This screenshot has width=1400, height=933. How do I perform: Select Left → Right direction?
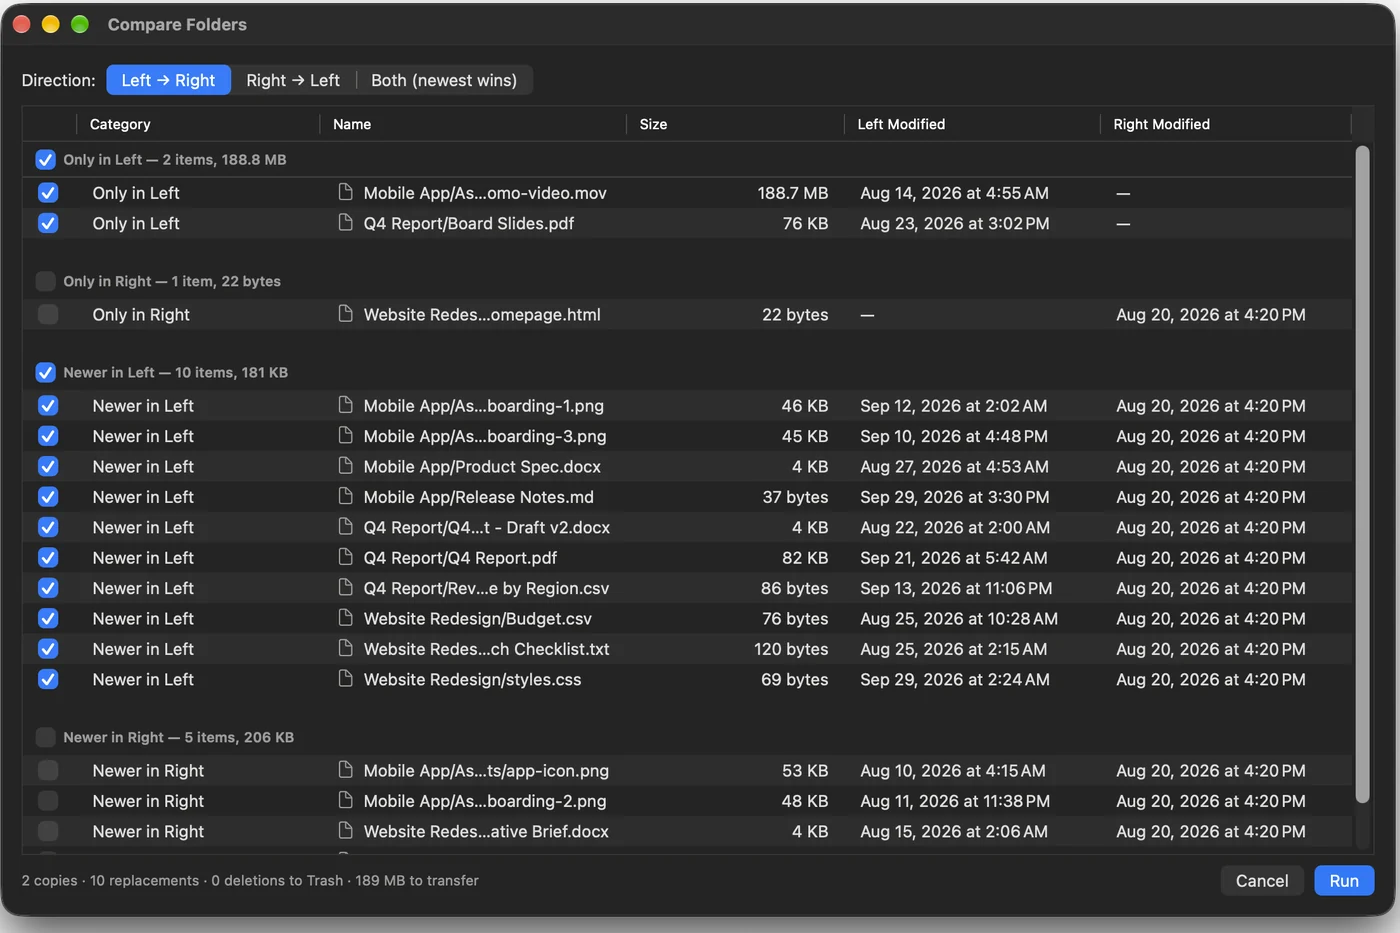(x=168, y=80)
